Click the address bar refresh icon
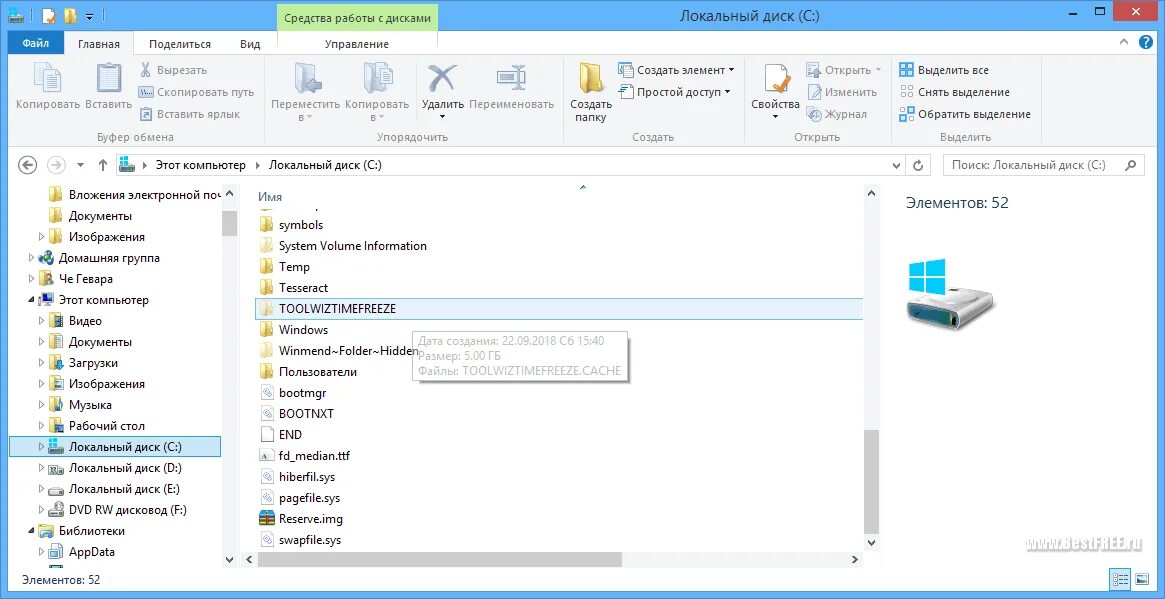1165x599 pixels. click(x=918, y=165)
